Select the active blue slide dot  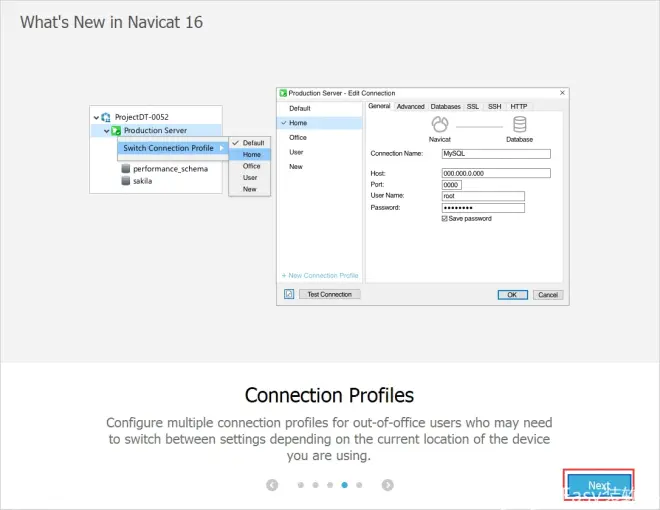(x=345, y=485)
